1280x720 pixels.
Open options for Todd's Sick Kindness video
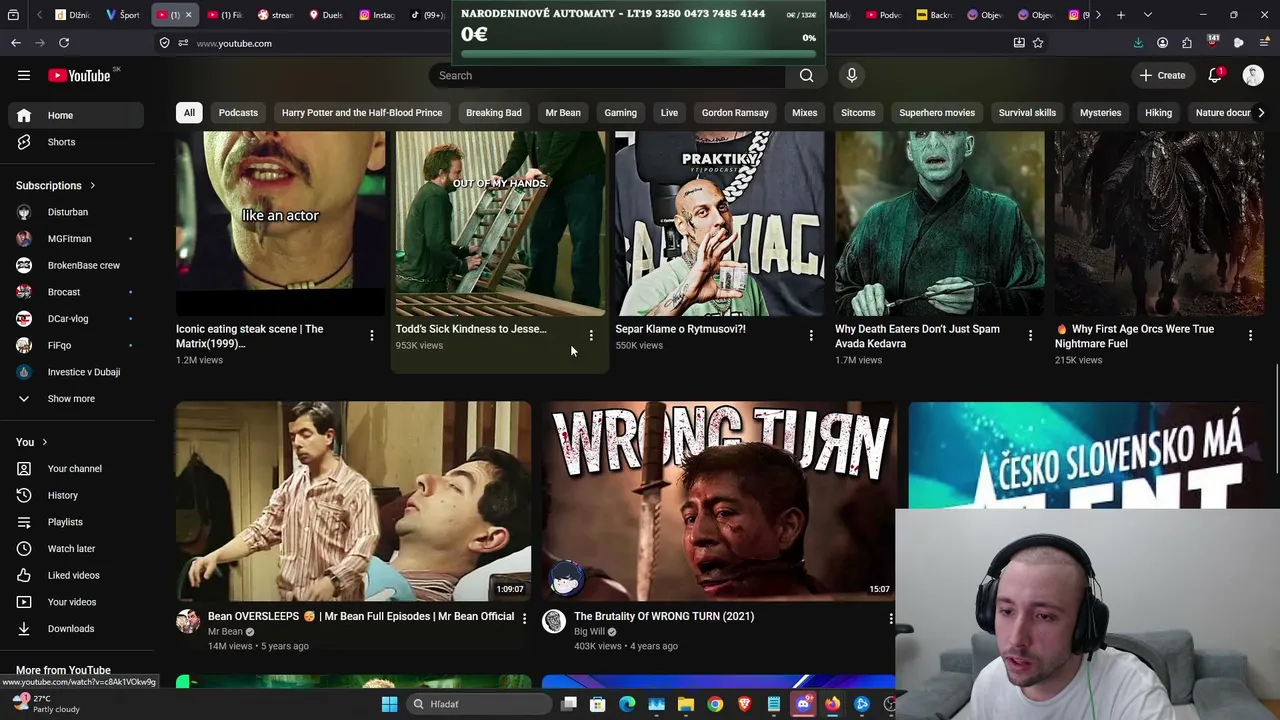[591, 336]
